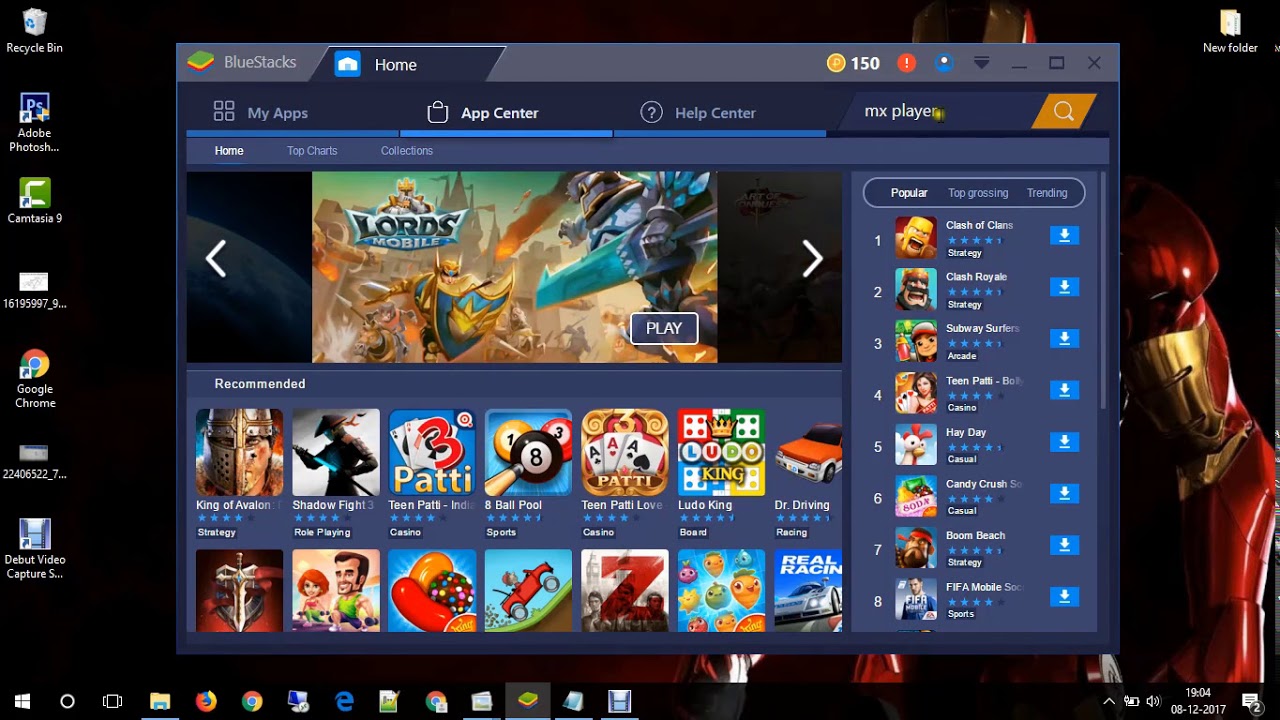This screenshot has width=1280, height=720.
Task: Open Recycle Bin on the desktop
Action: 34,30
